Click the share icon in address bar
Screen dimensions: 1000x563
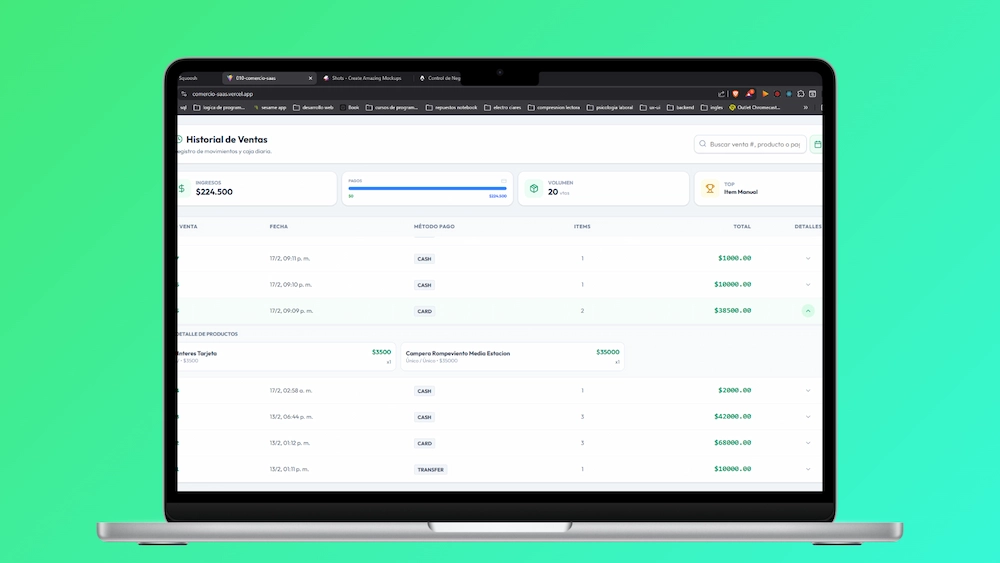coord(721,94)
